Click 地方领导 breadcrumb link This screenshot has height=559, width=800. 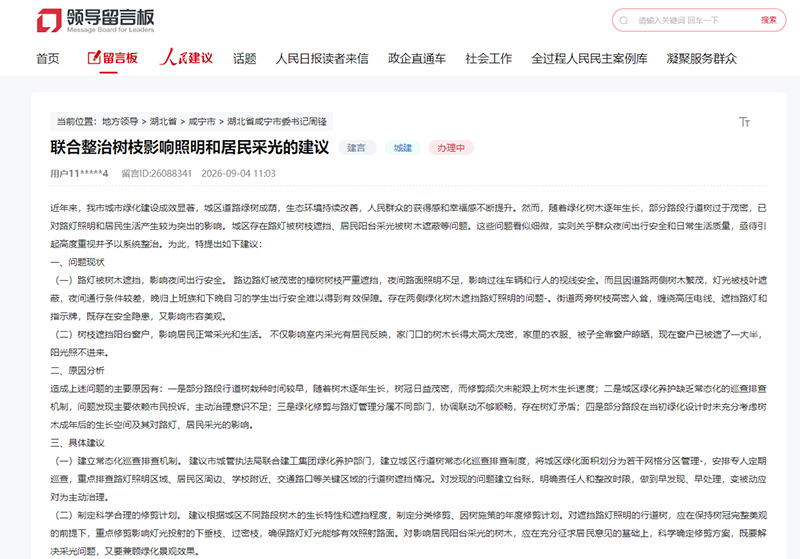click(120, 121)
